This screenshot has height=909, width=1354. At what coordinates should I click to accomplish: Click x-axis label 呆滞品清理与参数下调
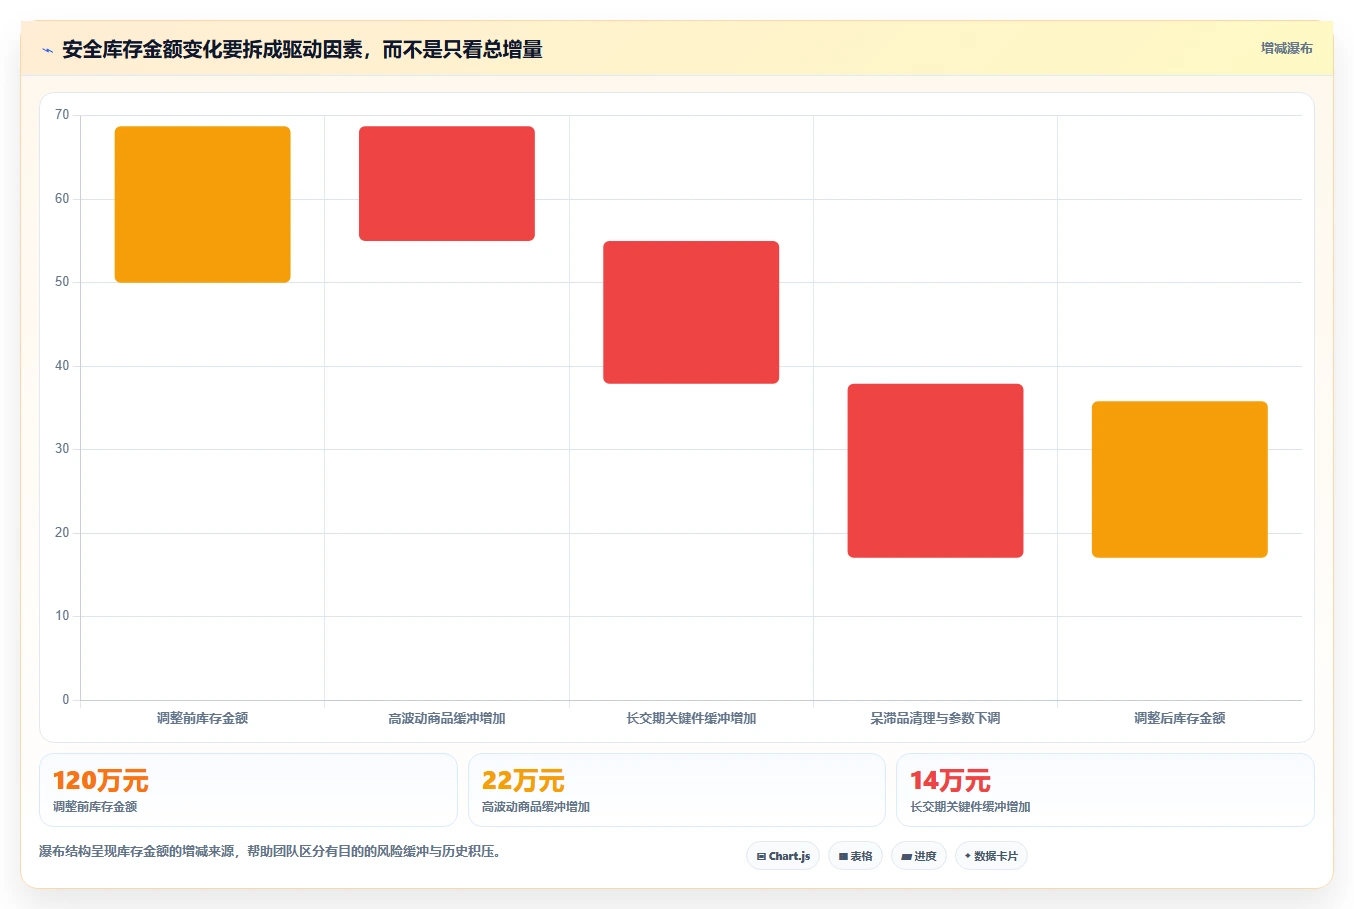click(935, 718)
